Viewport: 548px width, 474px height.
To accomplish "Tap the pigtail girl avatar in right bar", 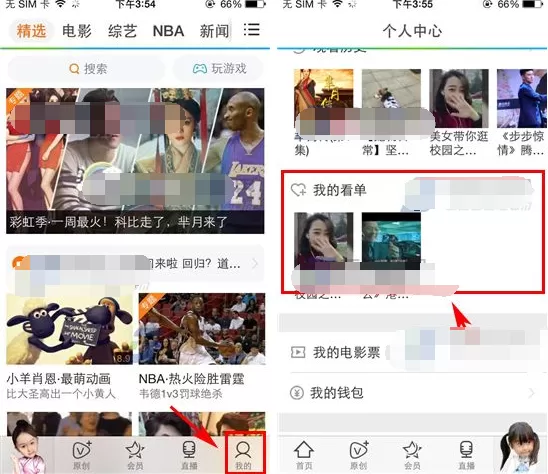I will click(521, 447).
